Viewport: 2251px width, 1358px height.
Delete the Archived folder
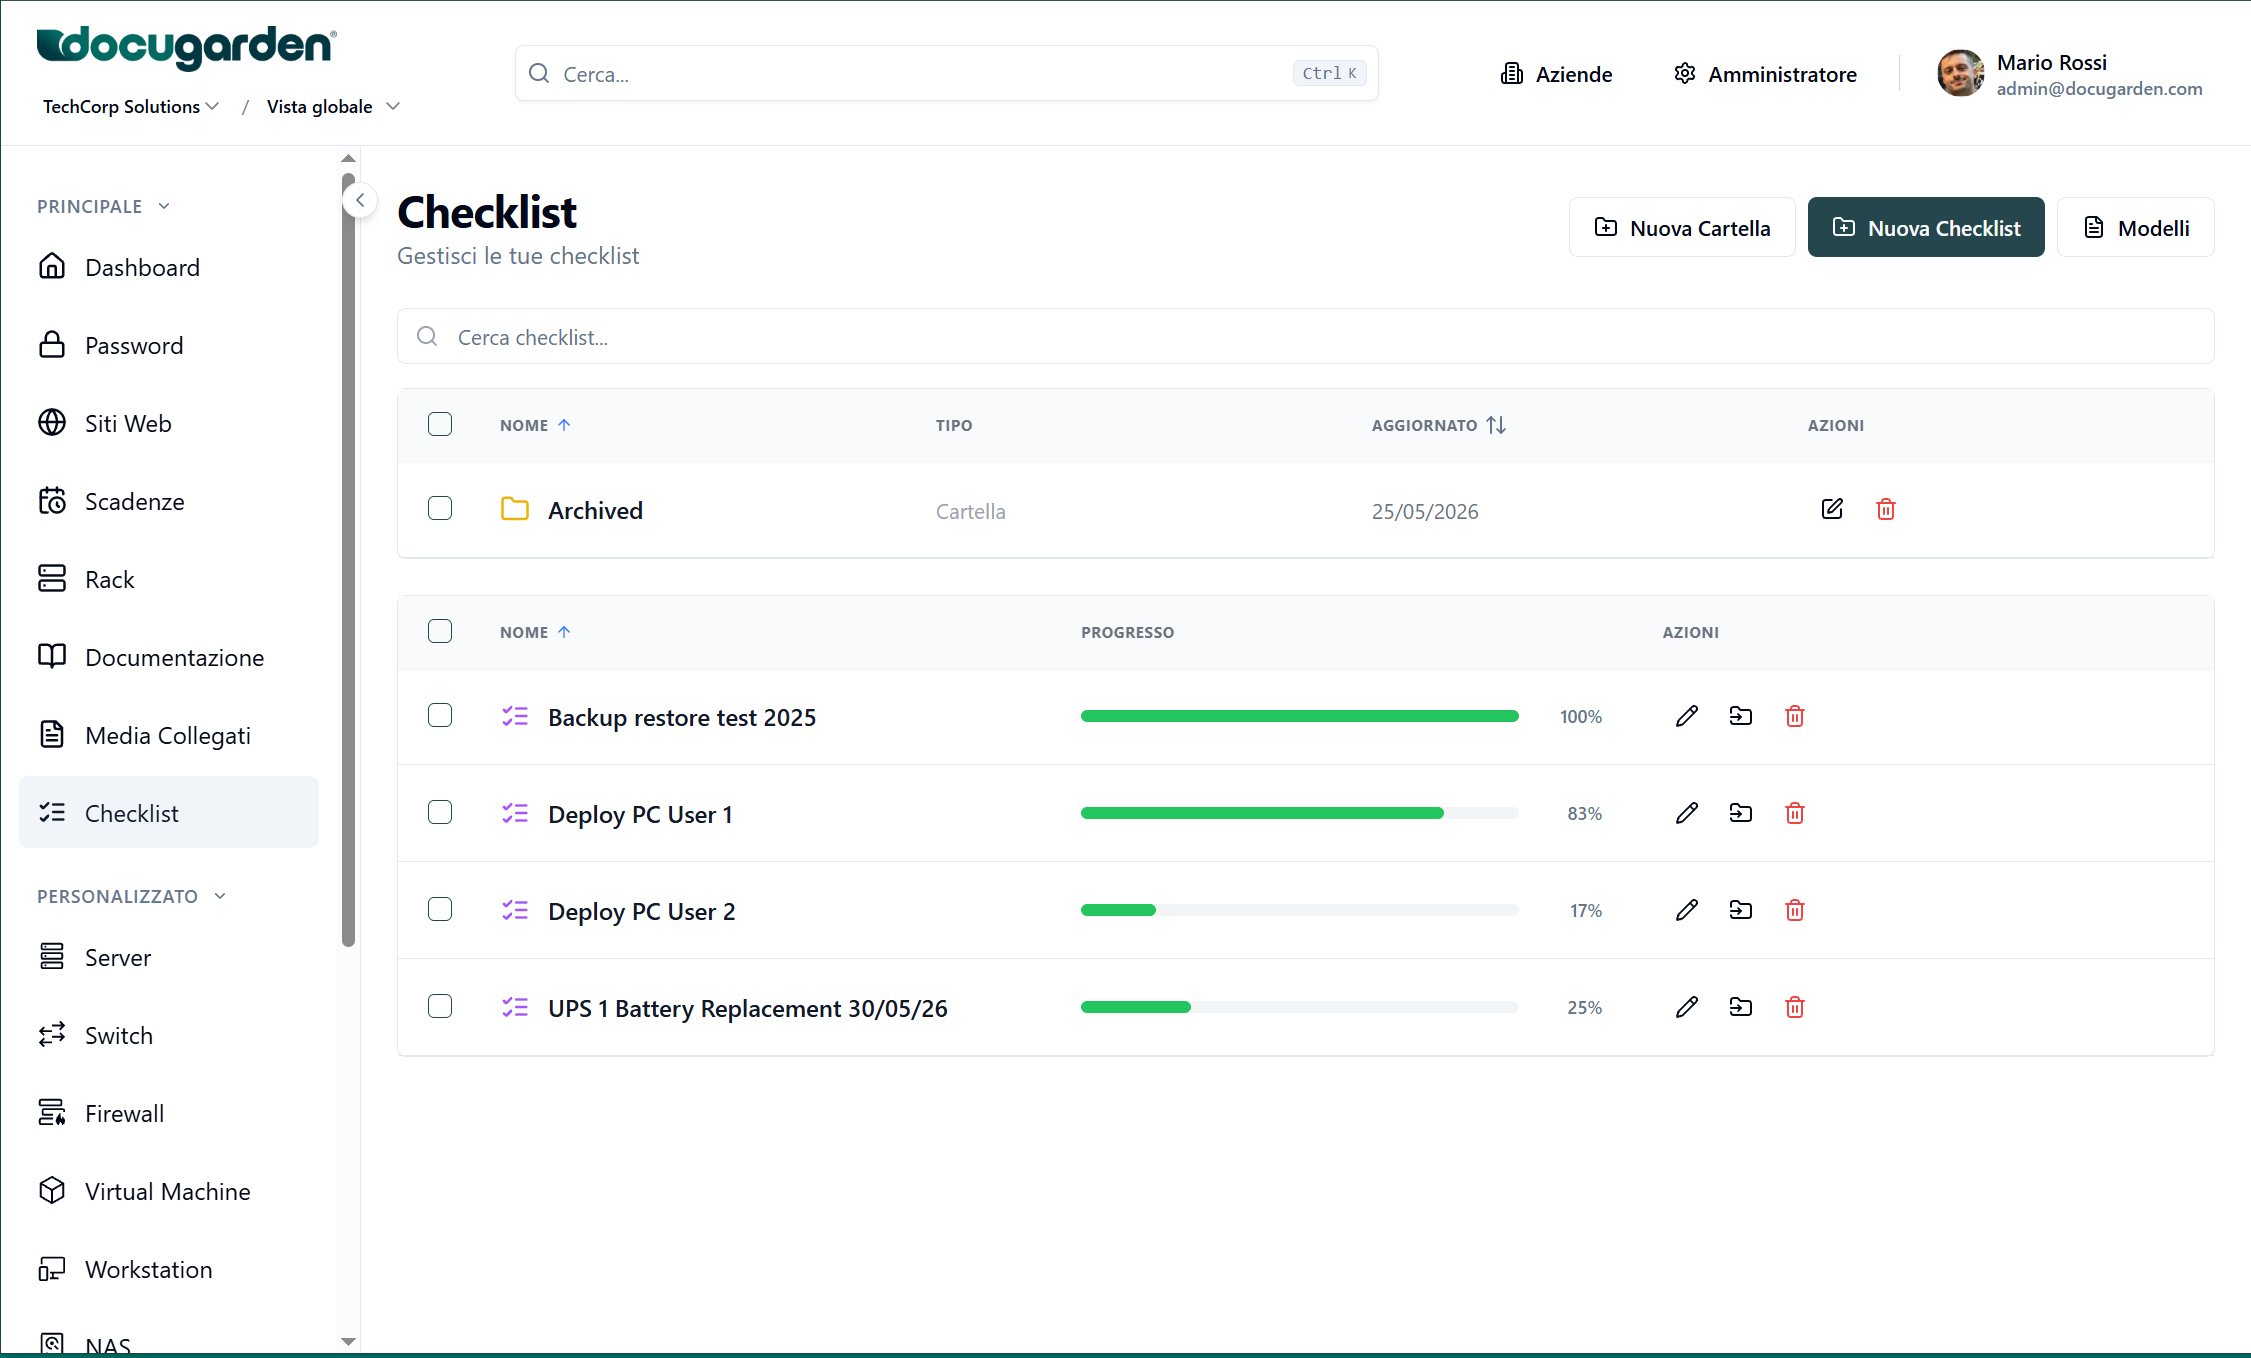(x=1886, y=509)
